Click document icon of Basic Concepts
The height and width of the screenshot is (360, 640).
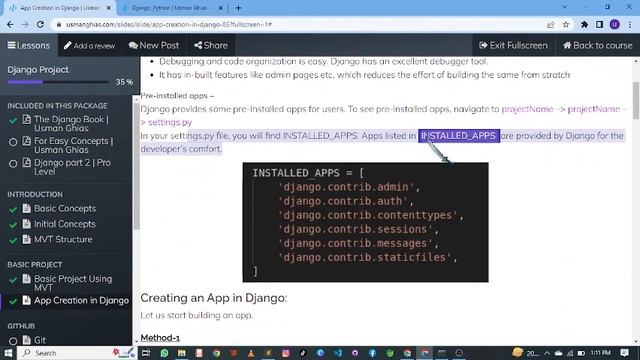[27, 208]
